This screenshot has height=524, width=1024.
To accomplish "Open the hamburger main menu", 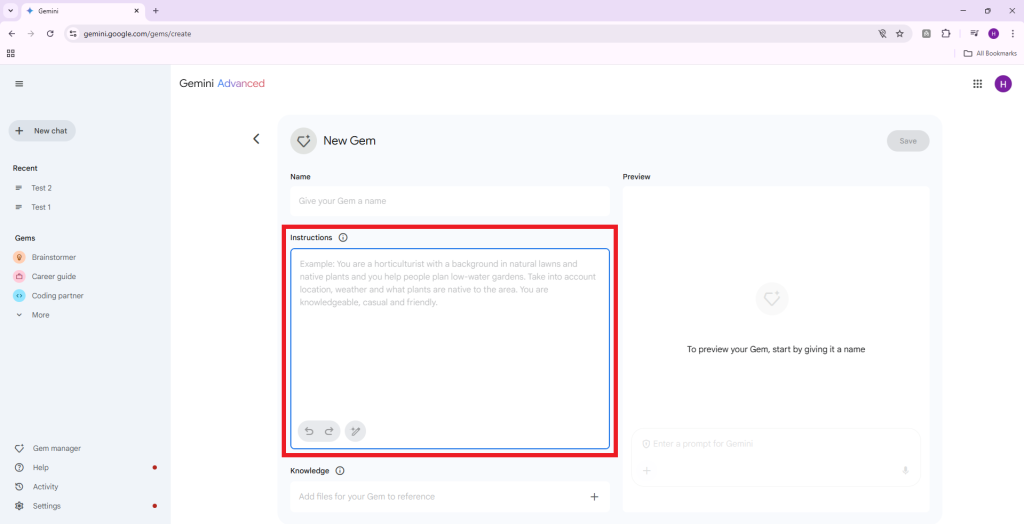I will coord(19,84).
